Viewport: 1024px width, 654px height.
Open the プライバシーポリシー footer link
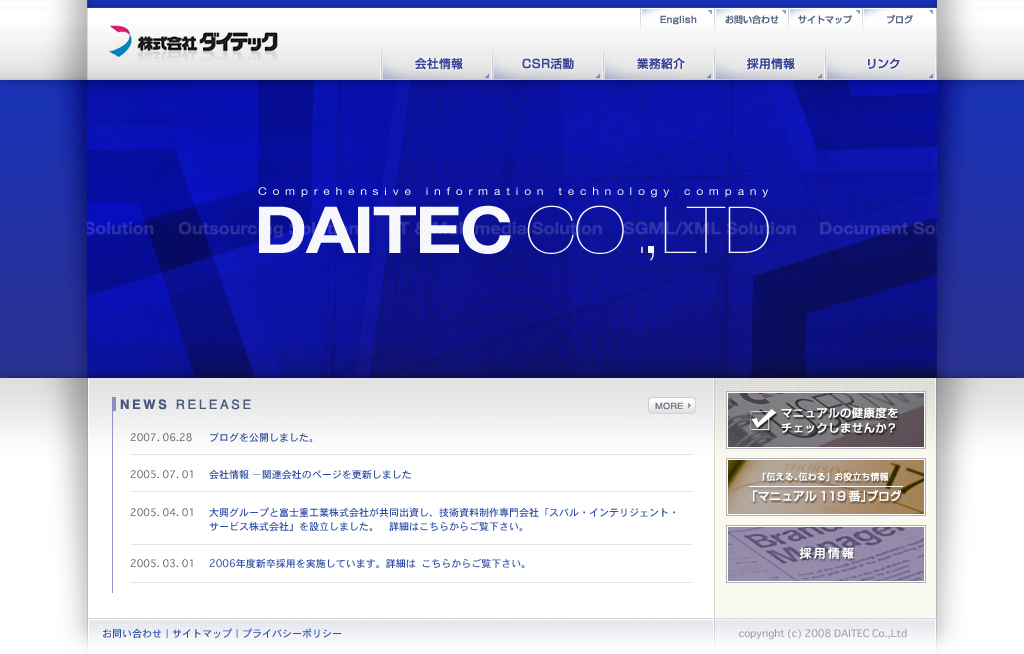pyautogui.click(x=291, y=634)
